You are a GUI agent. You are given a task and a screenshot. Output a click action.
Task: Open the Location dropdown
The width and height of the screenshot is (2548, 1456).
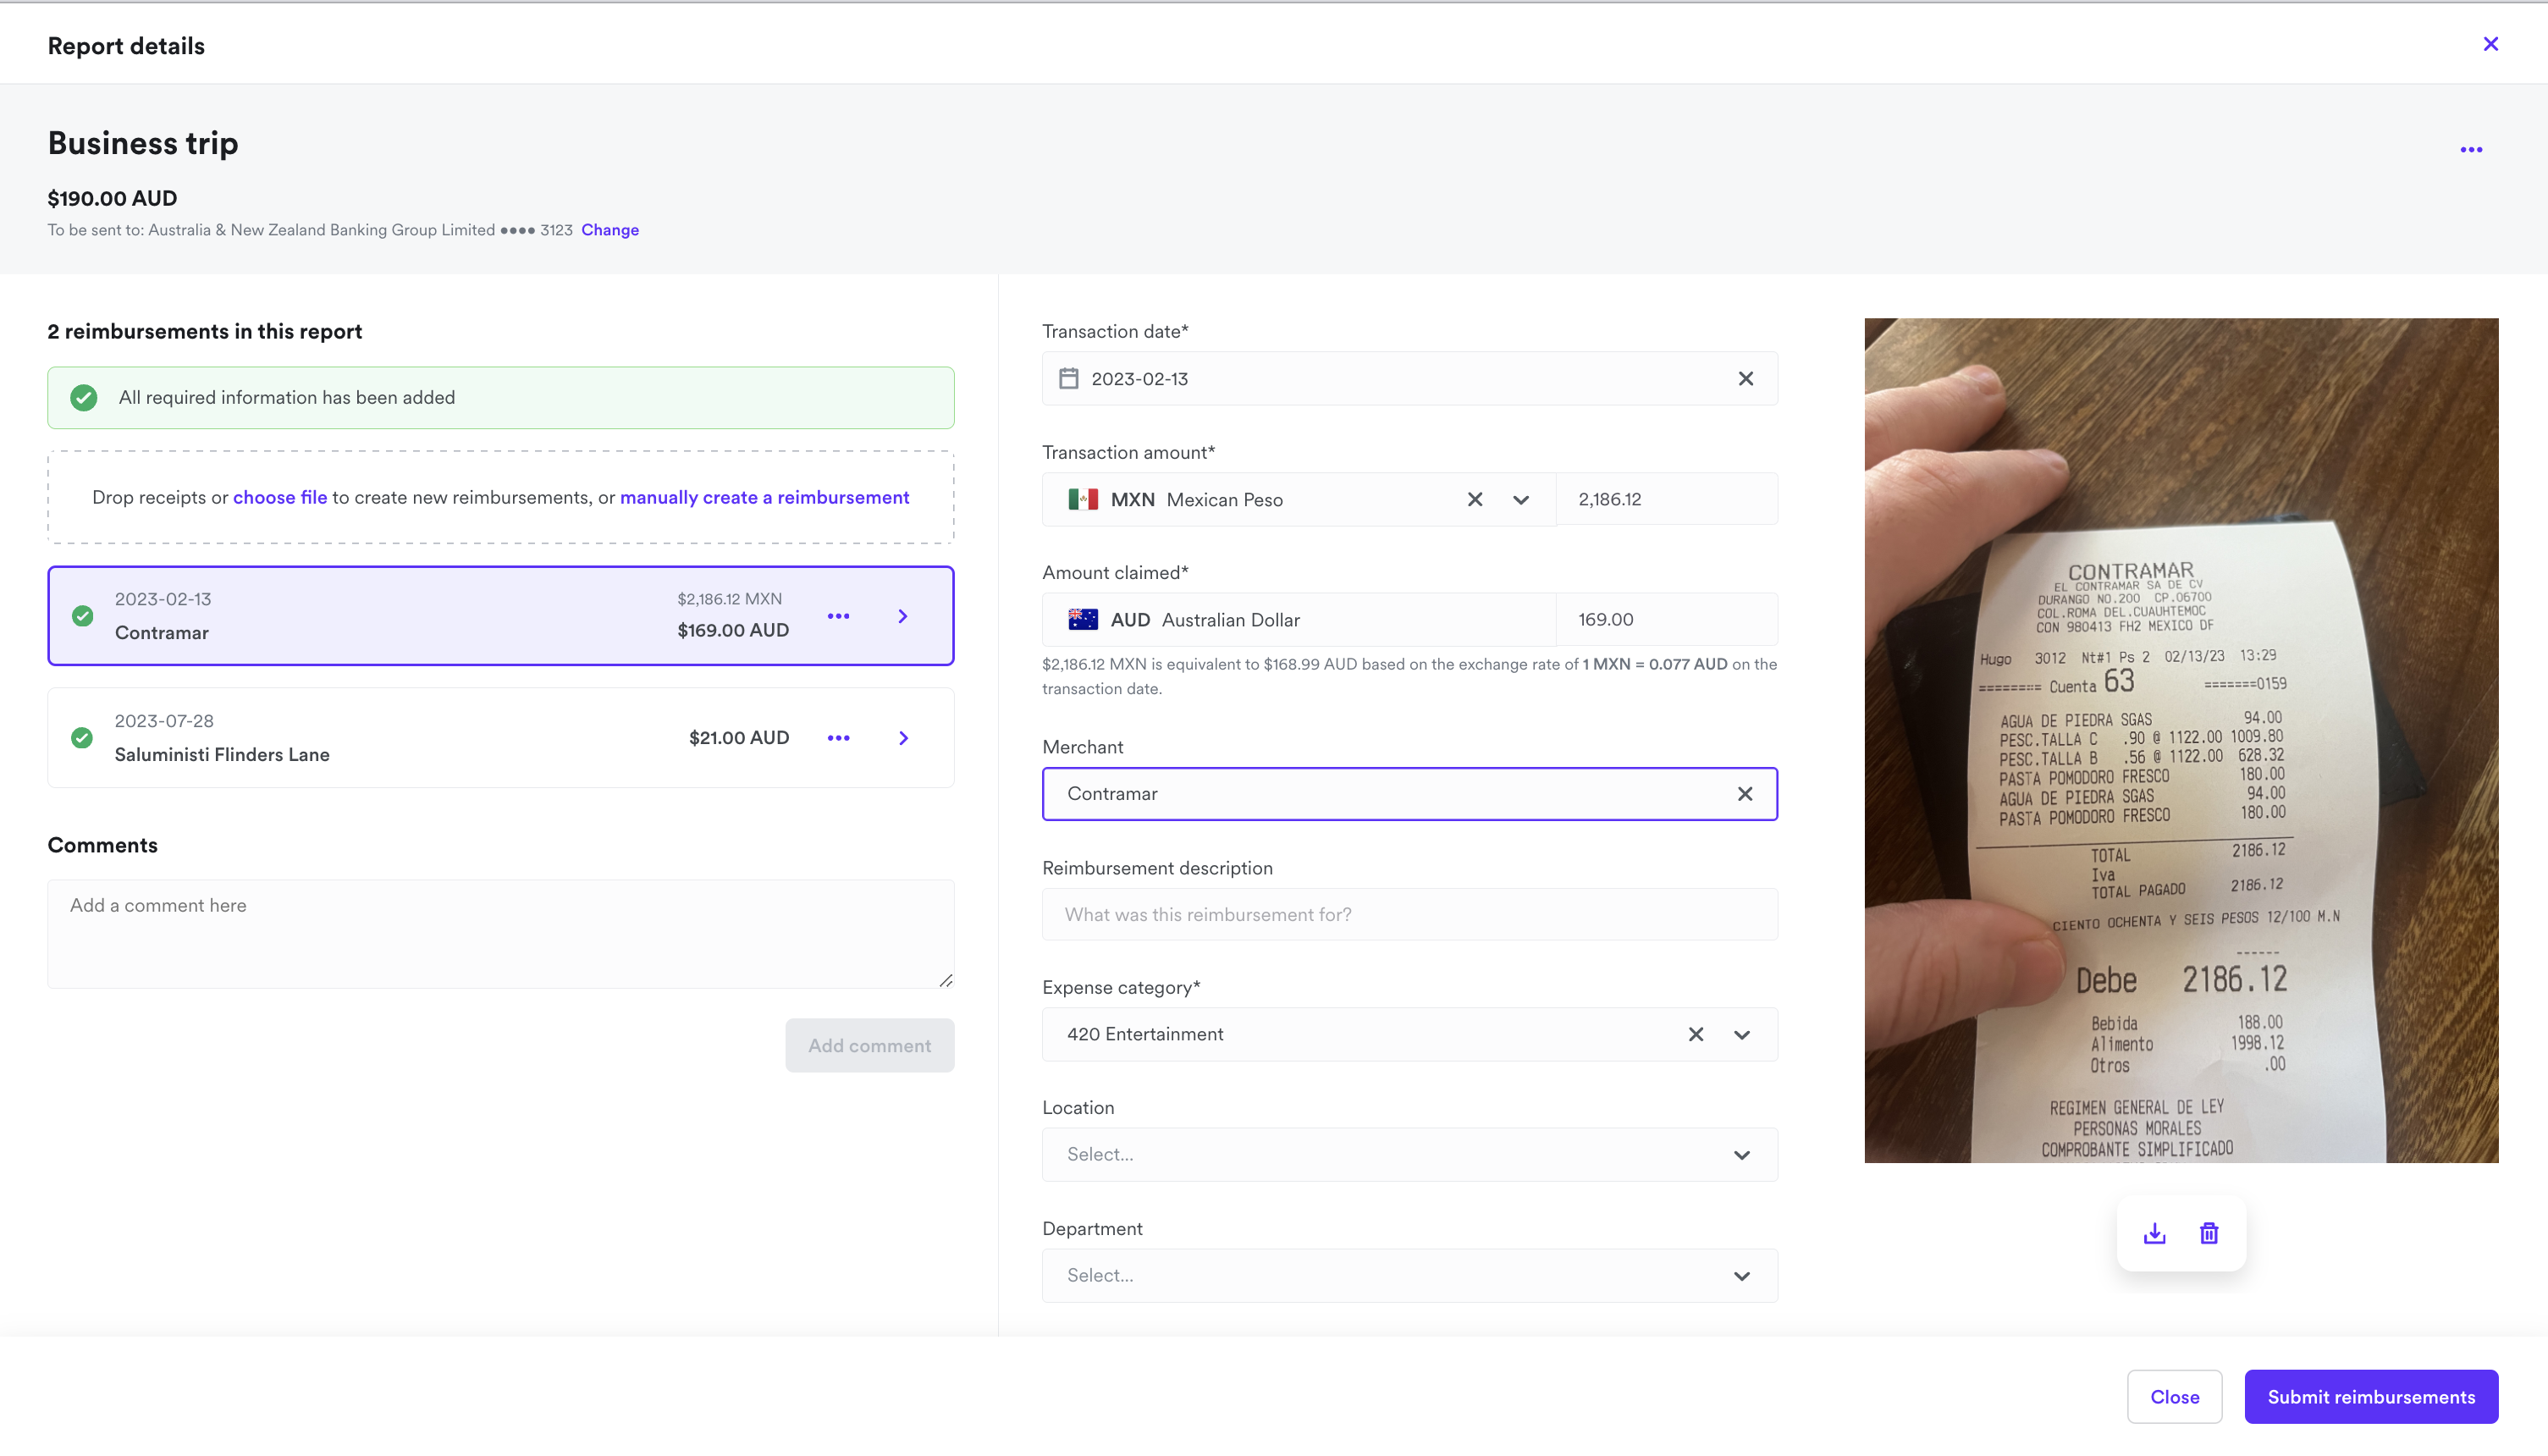pyautogui.click(x=1409, y=1154)
